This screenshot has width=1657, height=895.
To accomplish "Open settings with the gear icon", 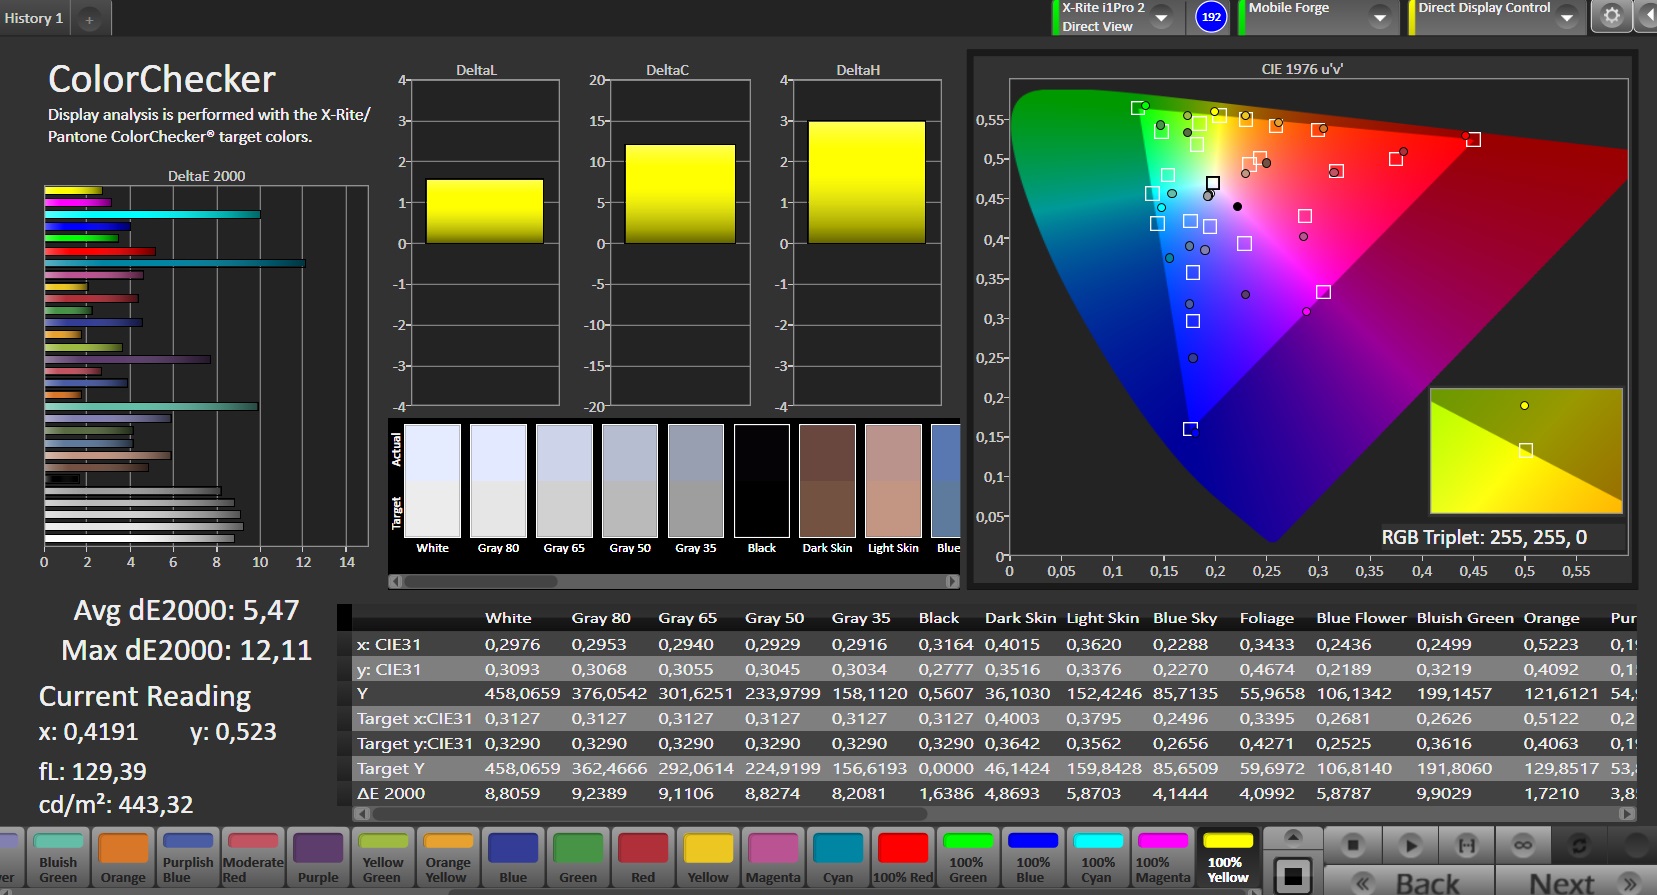I will [1611, 17].
